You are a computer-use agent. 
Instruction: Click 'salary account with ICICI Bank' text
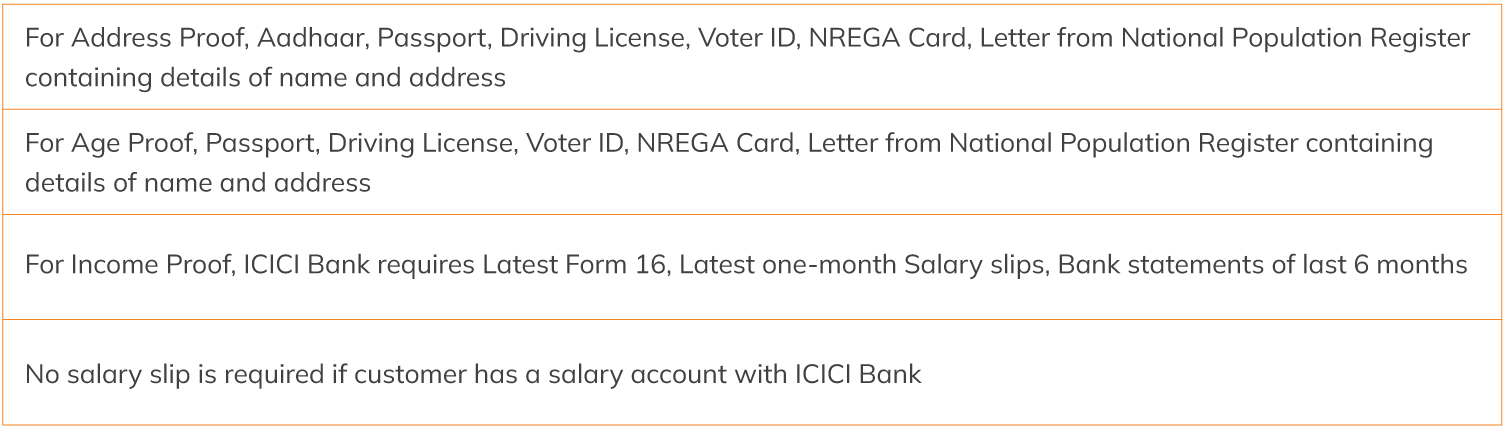[x=735, y=375]
